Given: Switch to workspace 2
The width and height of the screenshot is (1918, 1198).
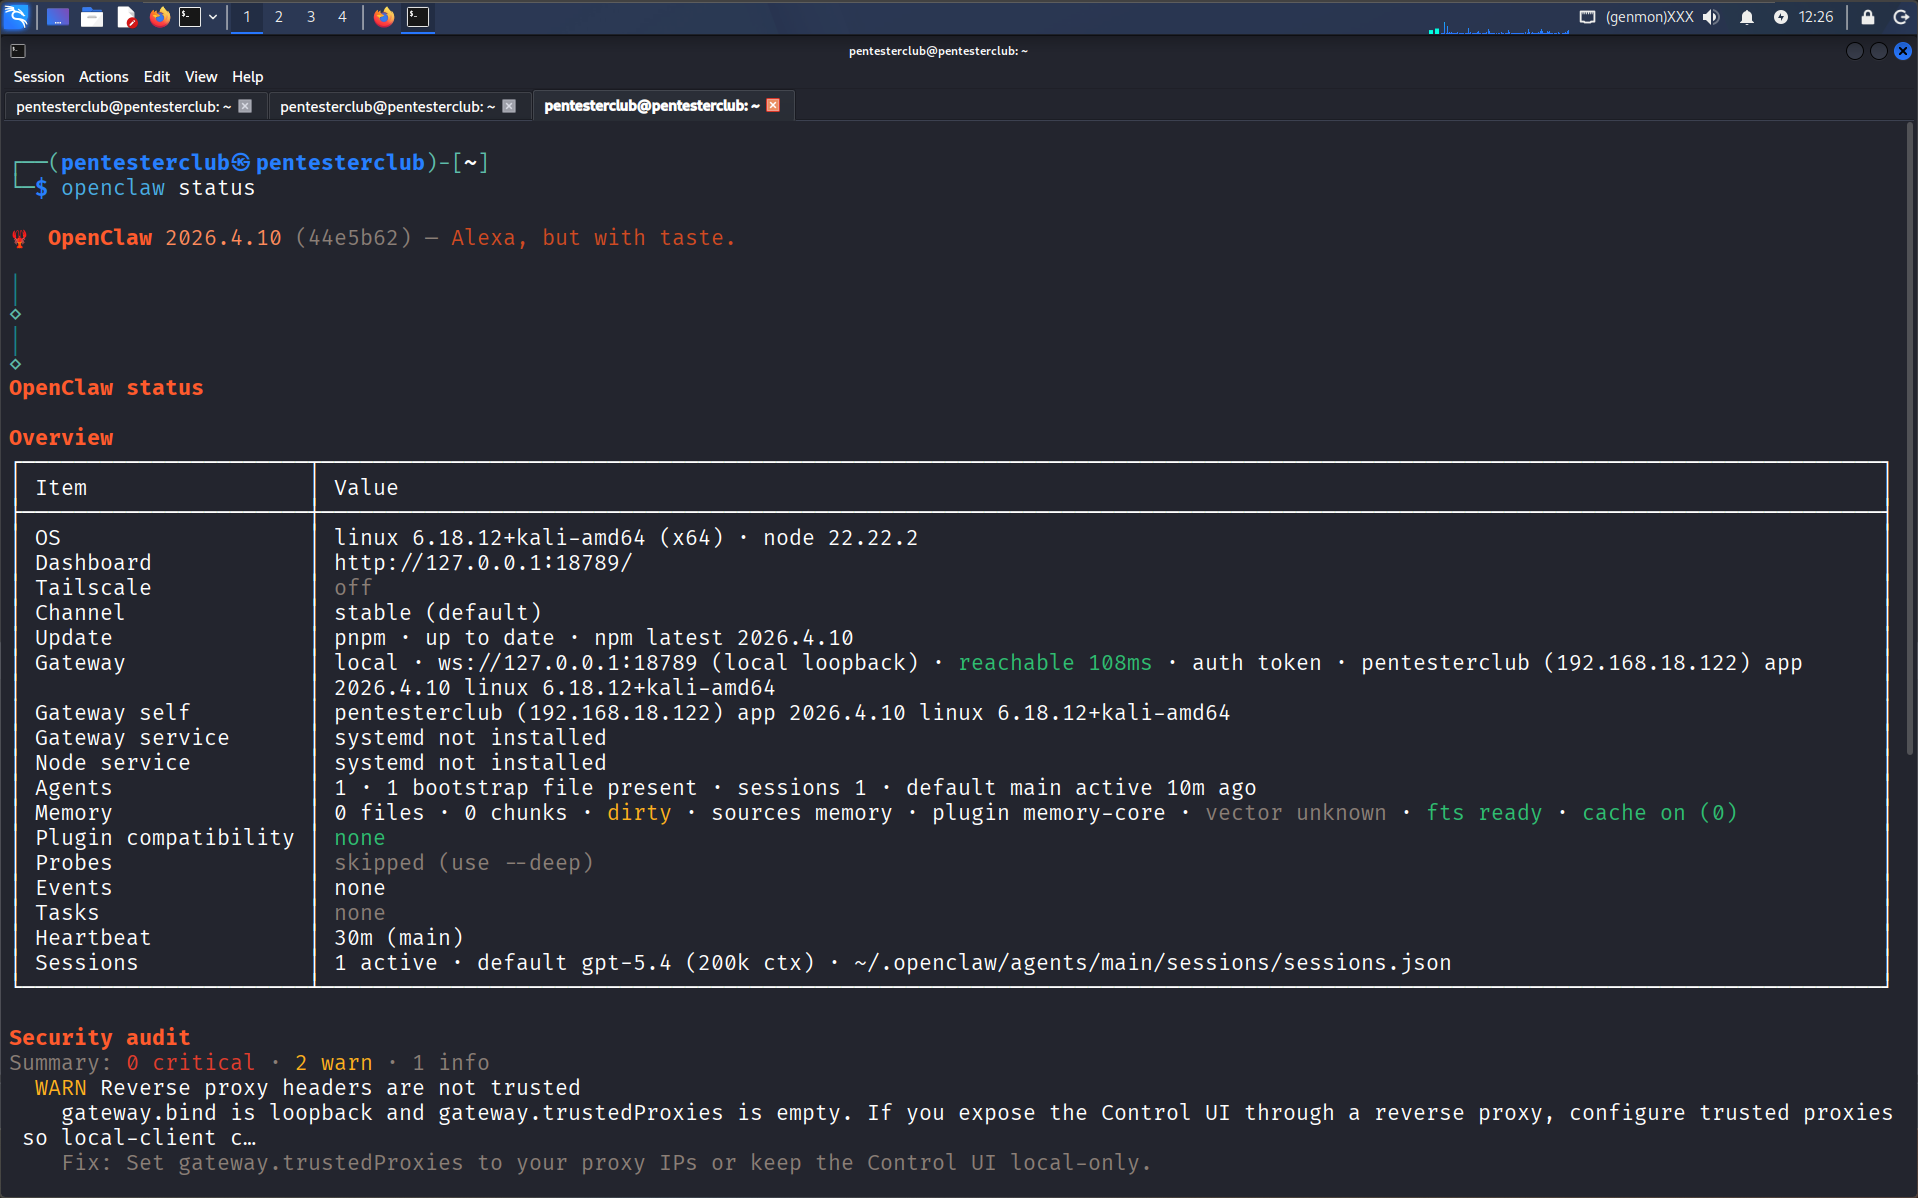Looking at the screenshot, I should [x=279, y=17].
